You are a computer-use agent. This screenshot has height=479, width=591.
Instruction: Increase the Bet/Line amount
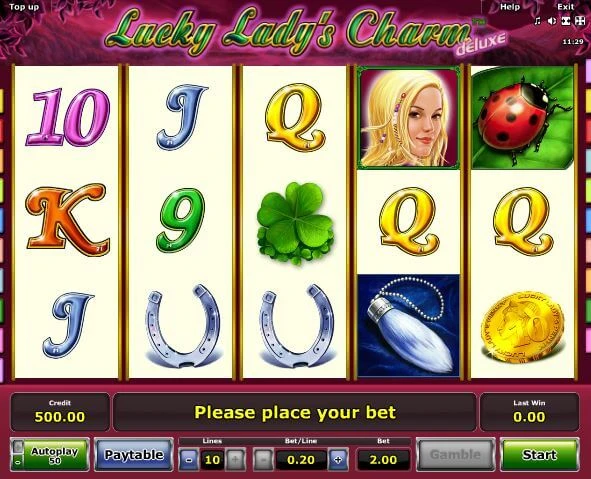pos(338,459)
